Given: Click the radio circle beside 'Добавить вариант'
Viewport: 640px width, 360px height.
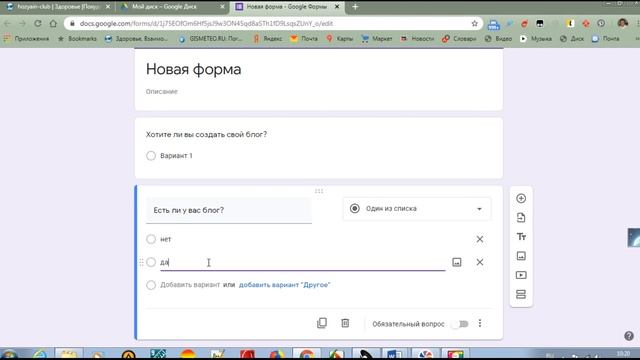Looking at the screenshot, I should click(151, 285).
